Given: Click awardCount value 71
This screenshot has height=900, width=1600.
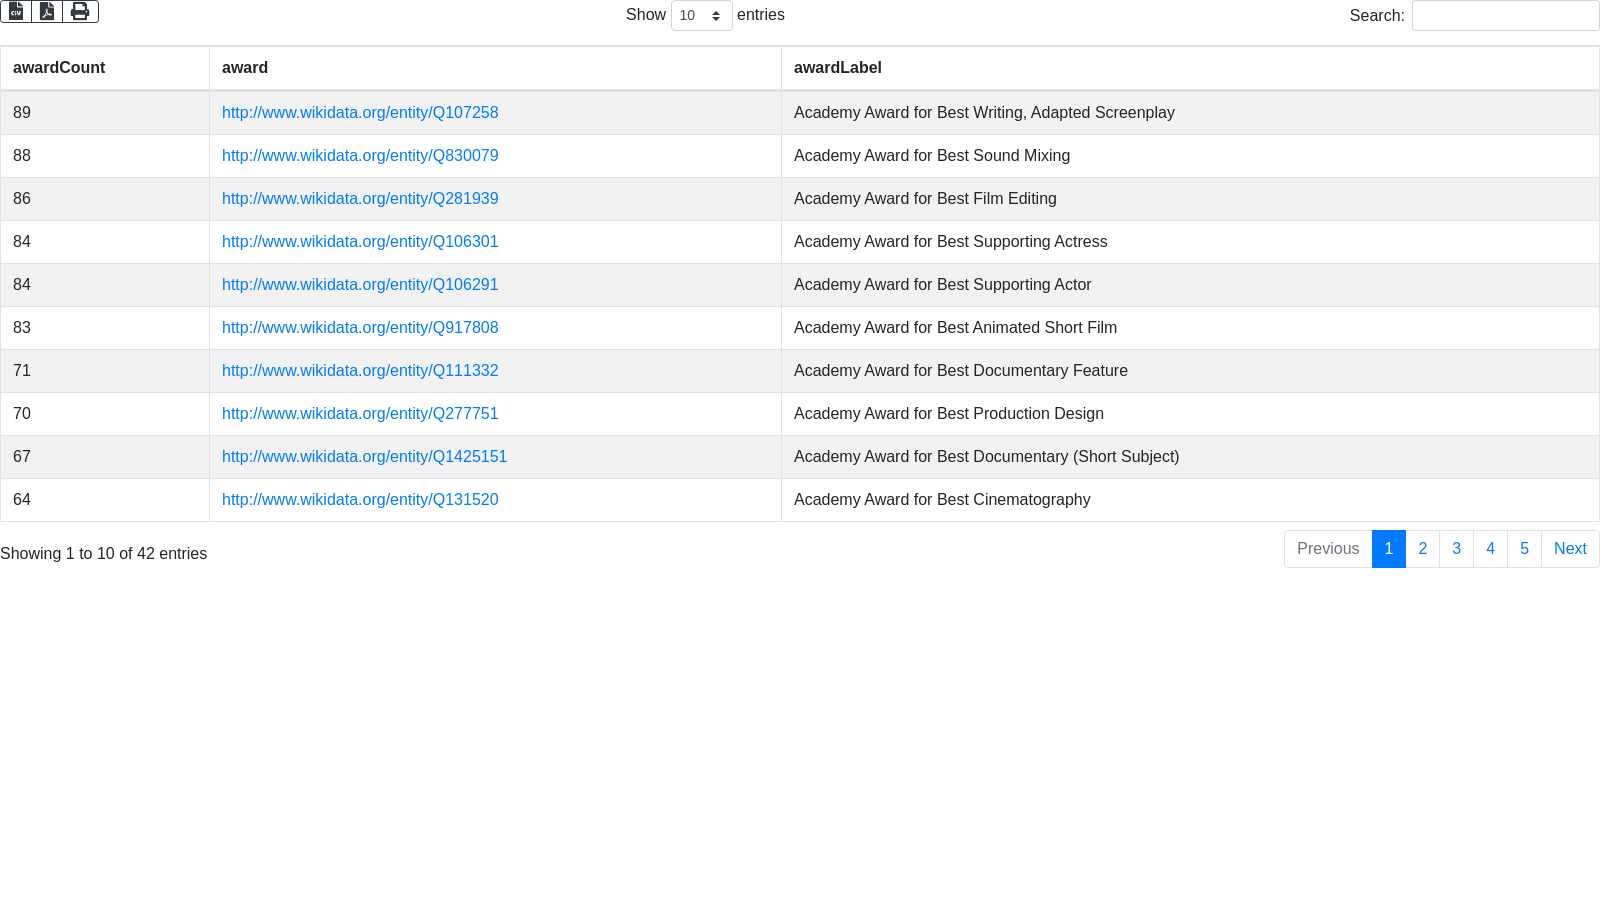Looking at the screenshot, I should pos(22,371).
